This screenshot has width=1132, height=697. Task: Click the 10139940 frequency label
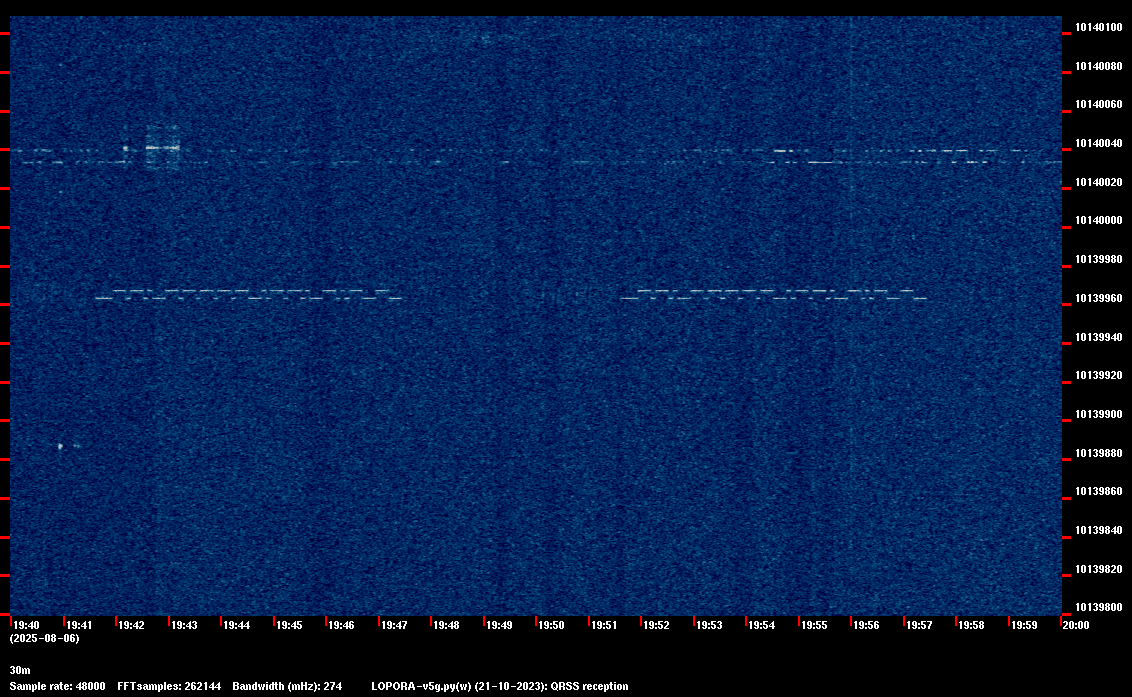click(x=1098, y=337)
